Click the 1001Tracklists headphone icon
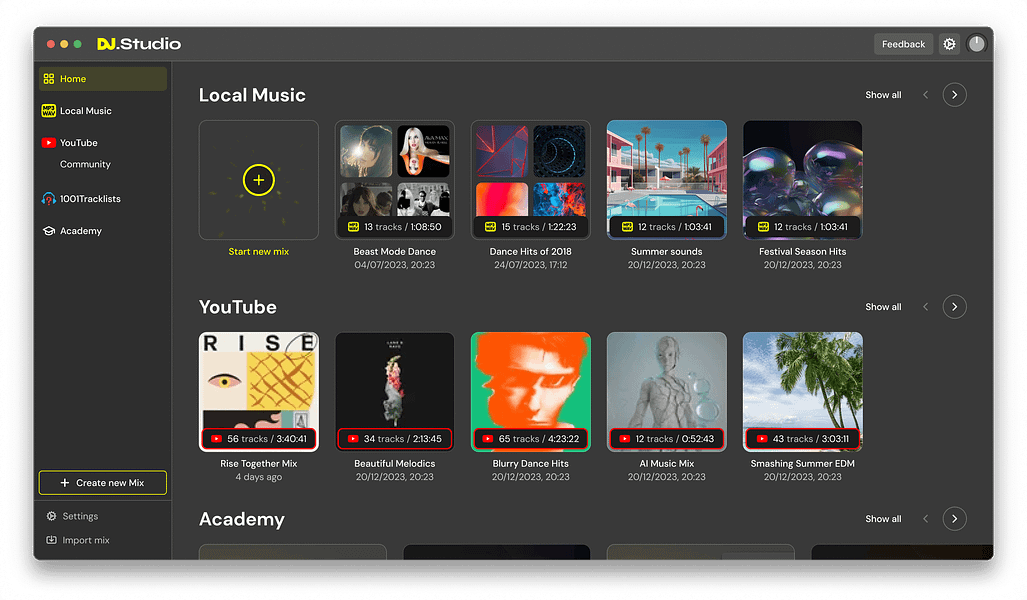Image resolution: width=1027 pixels, height=600 pixels. coord(48,198)
